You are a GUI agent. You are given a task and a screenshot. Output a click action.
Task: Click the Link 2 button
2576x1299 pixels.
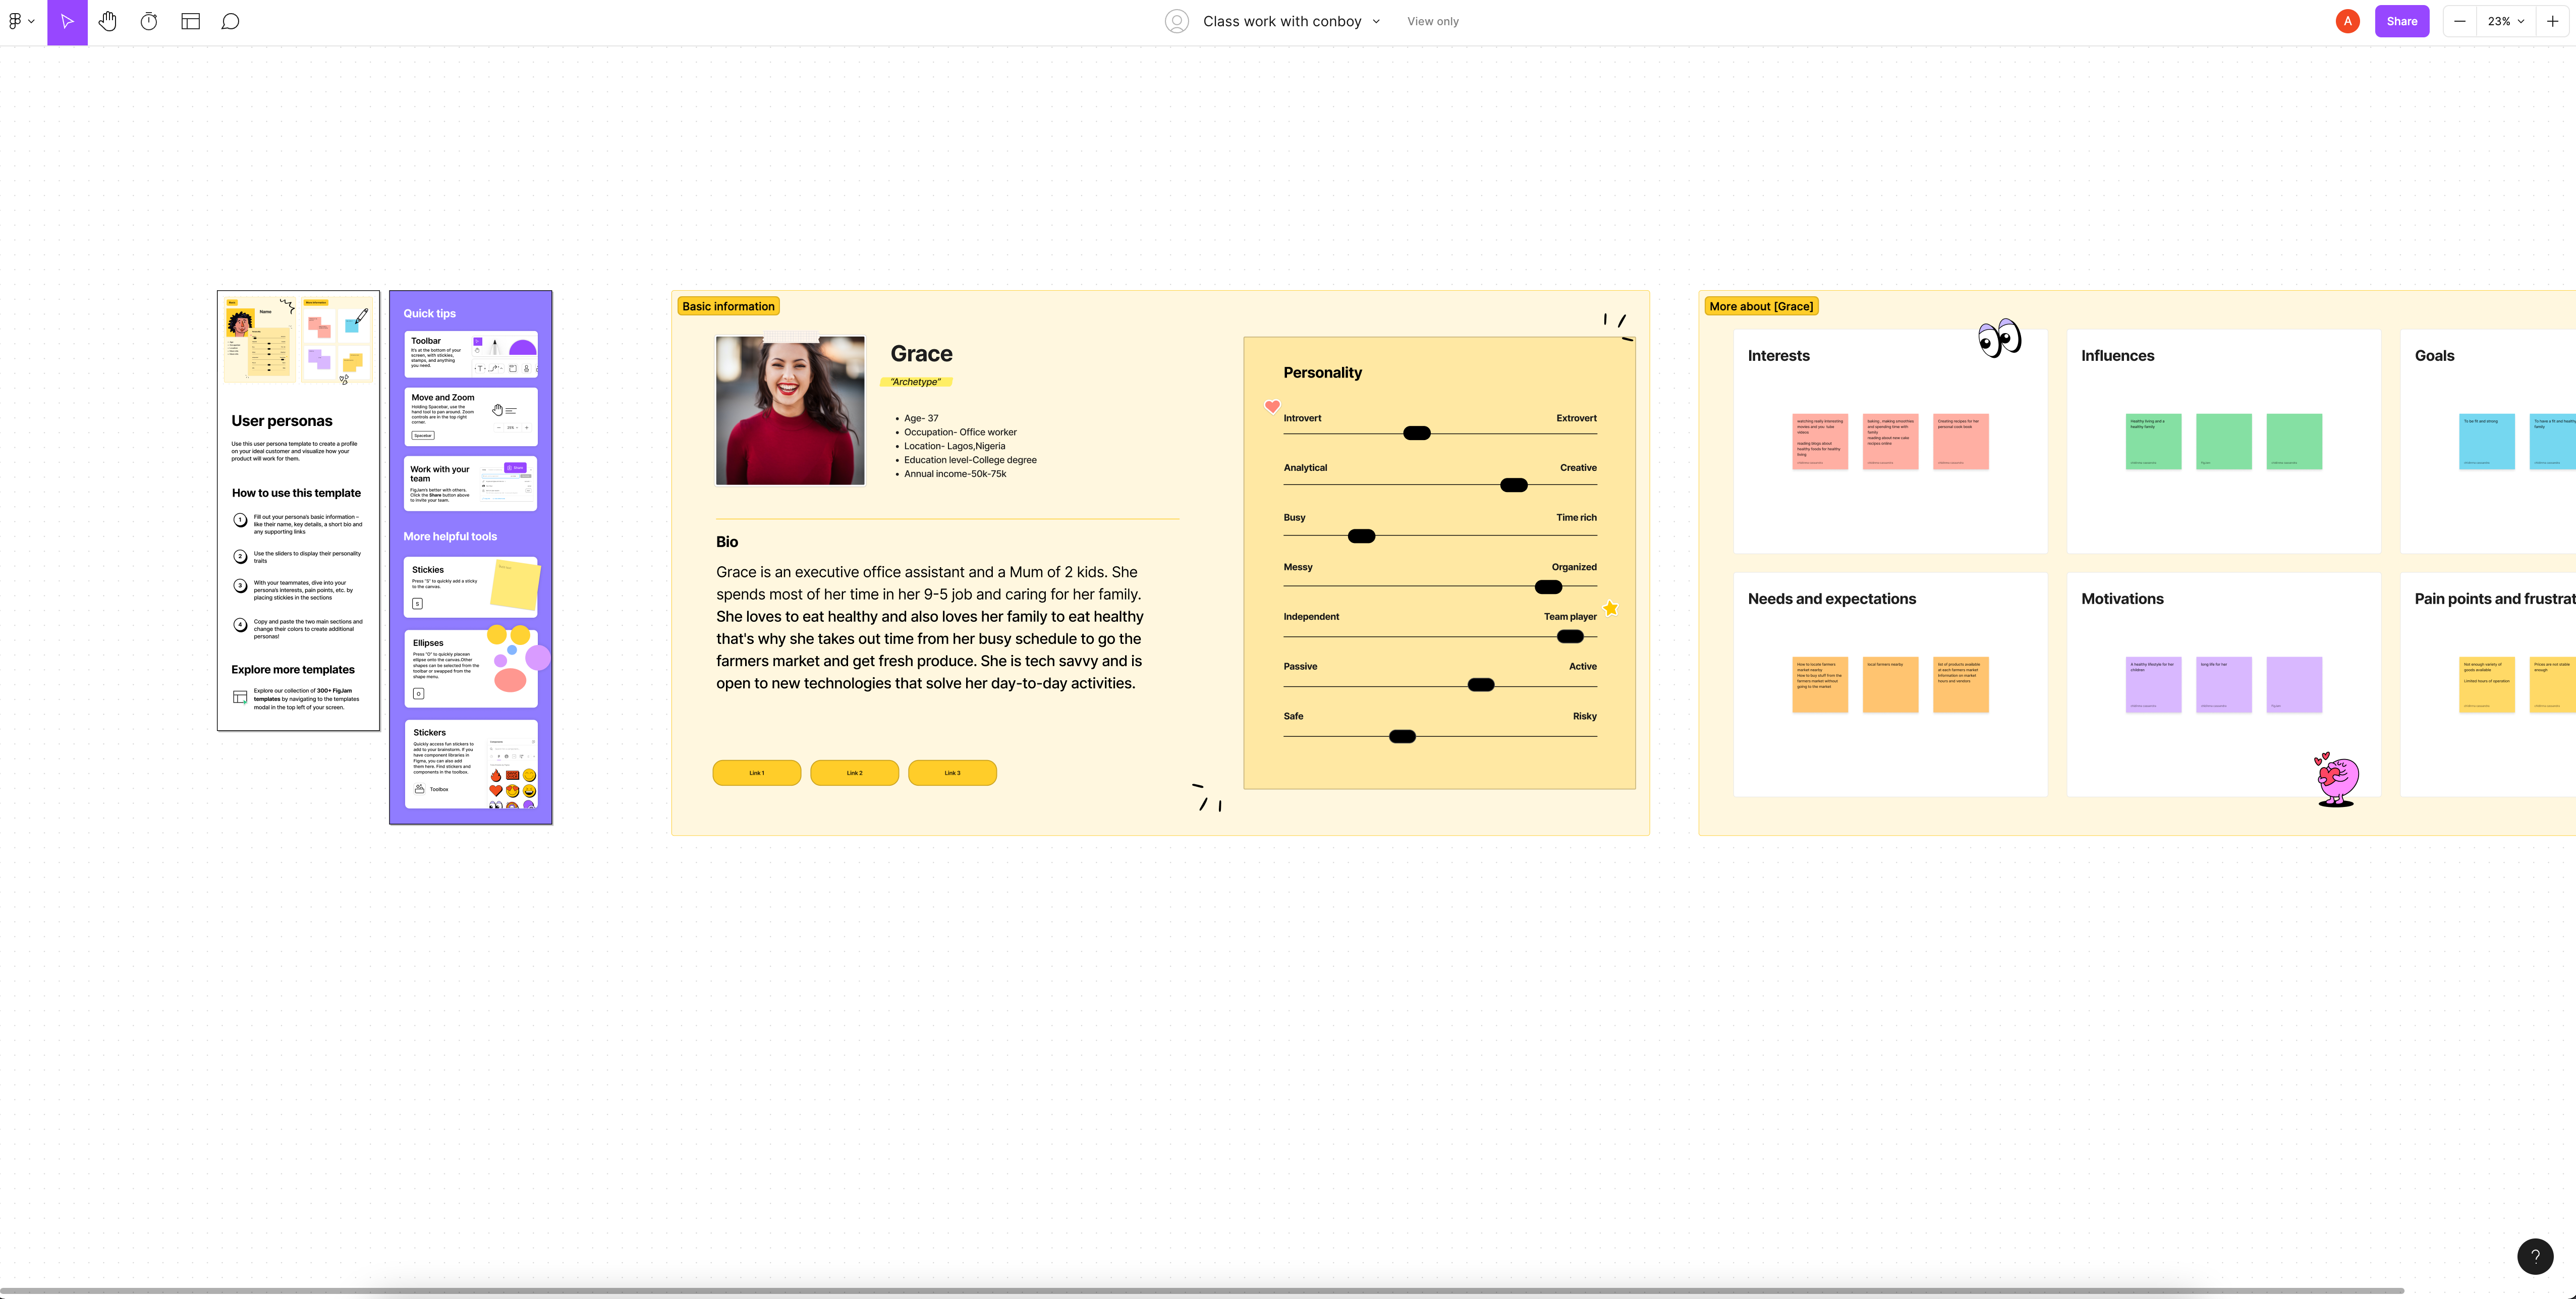(854, 773)
